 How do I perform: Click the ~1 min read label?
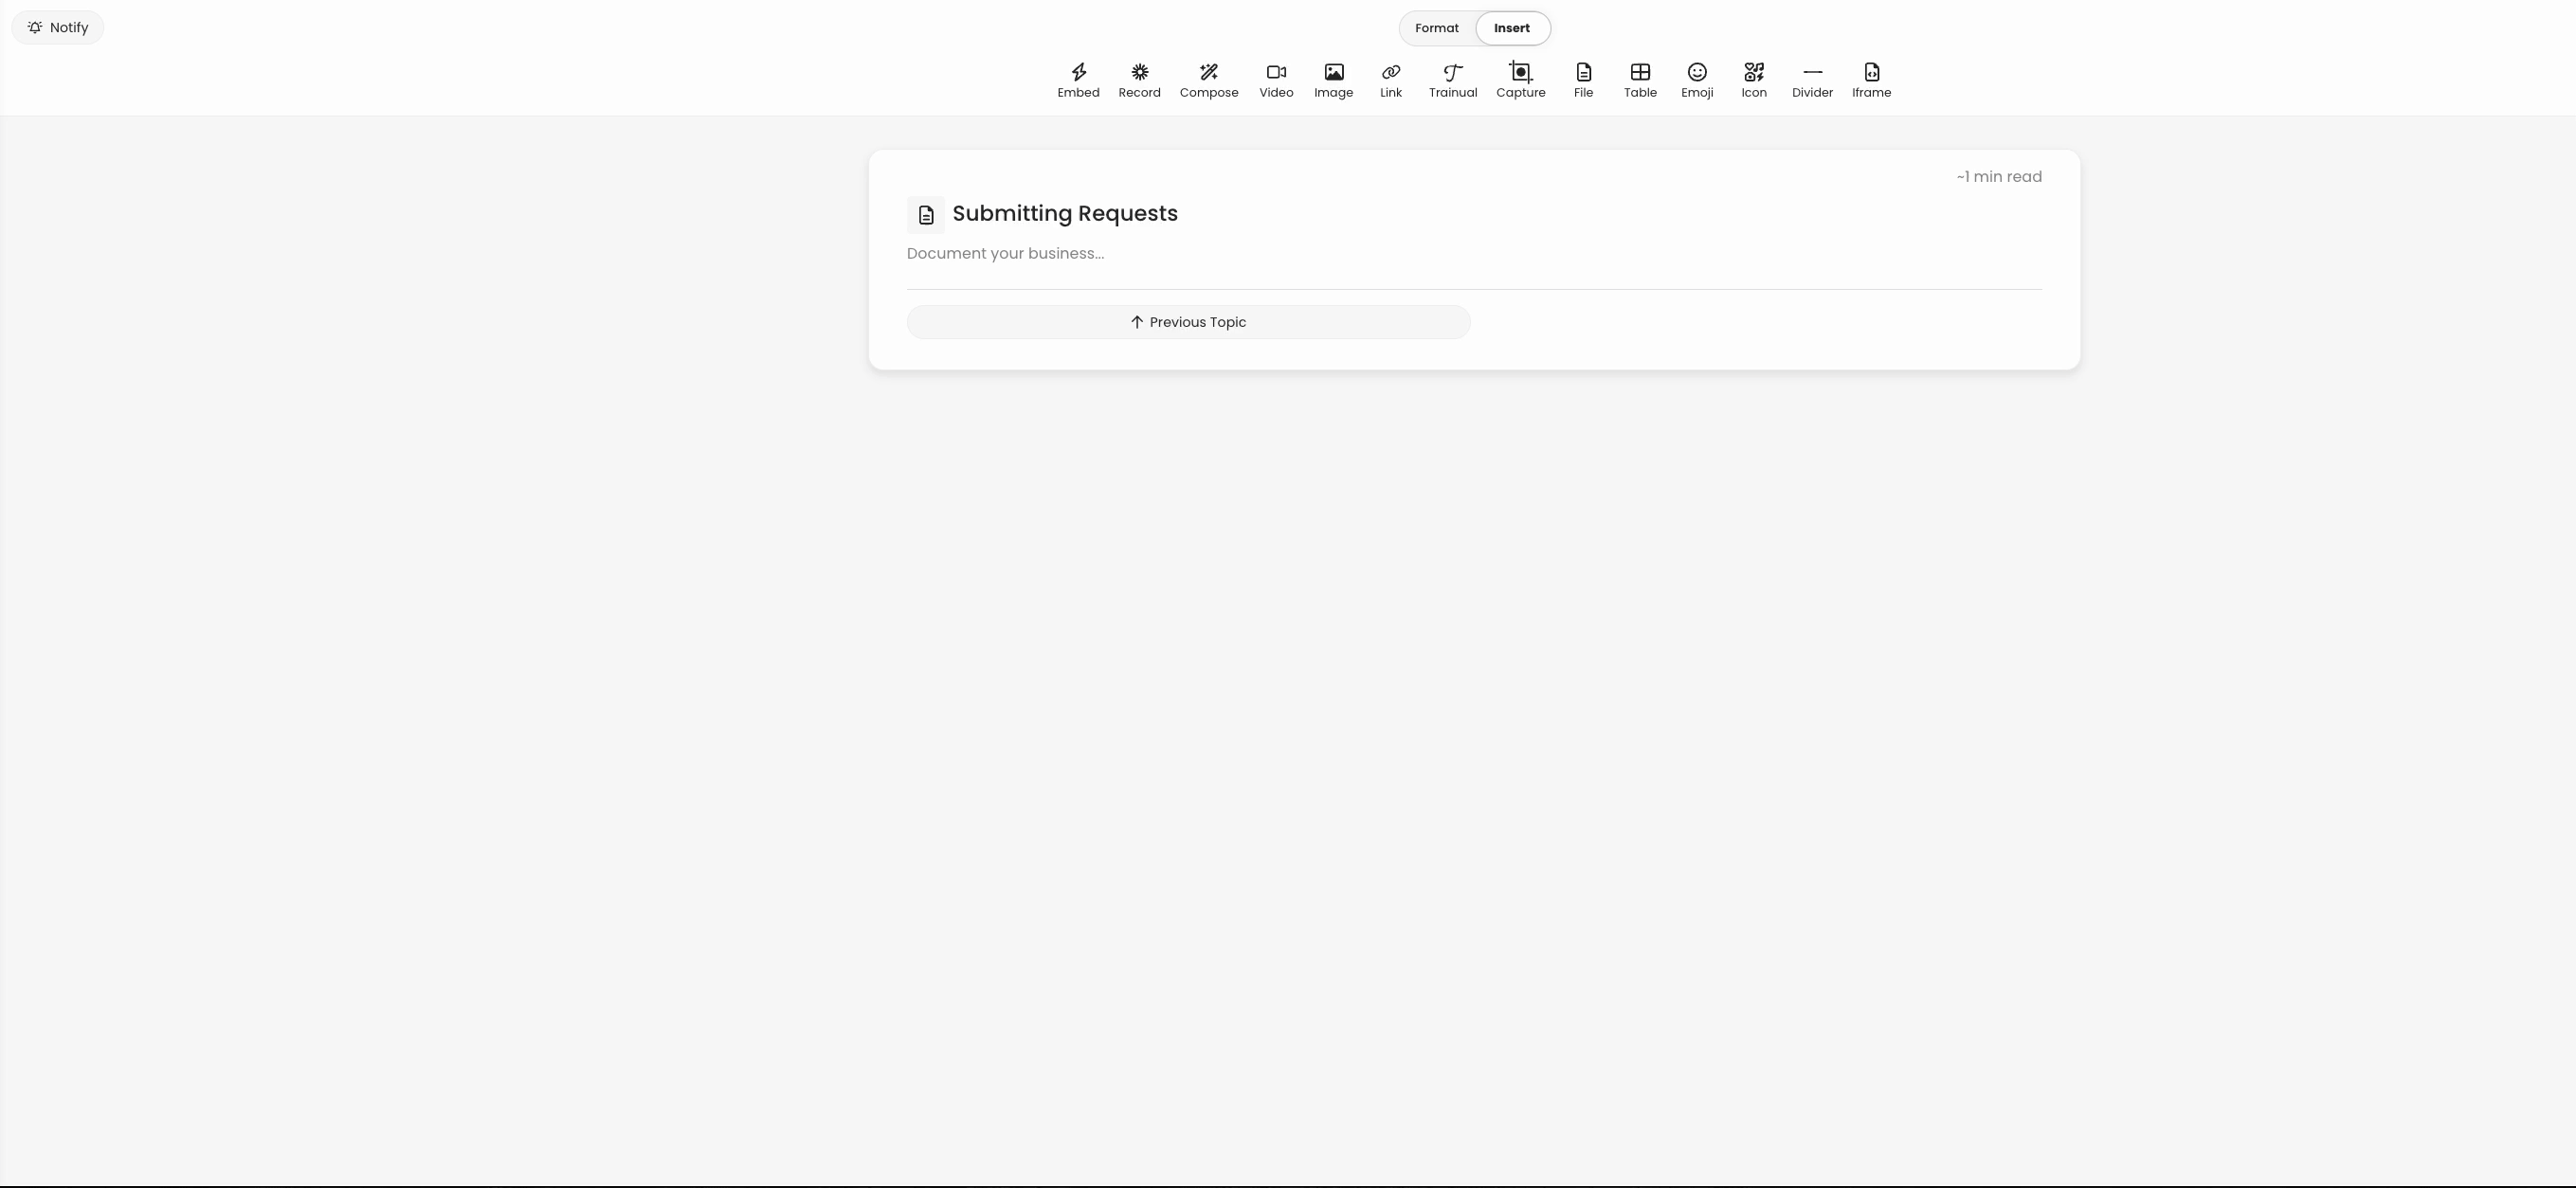point(1999,177)
